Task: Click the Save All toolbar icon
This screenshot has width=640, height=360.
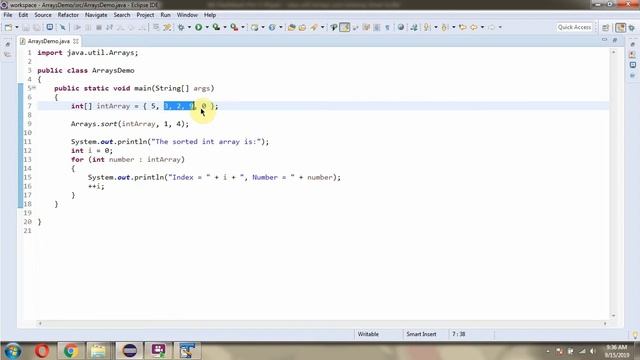Action: click(x=36, y=27)
